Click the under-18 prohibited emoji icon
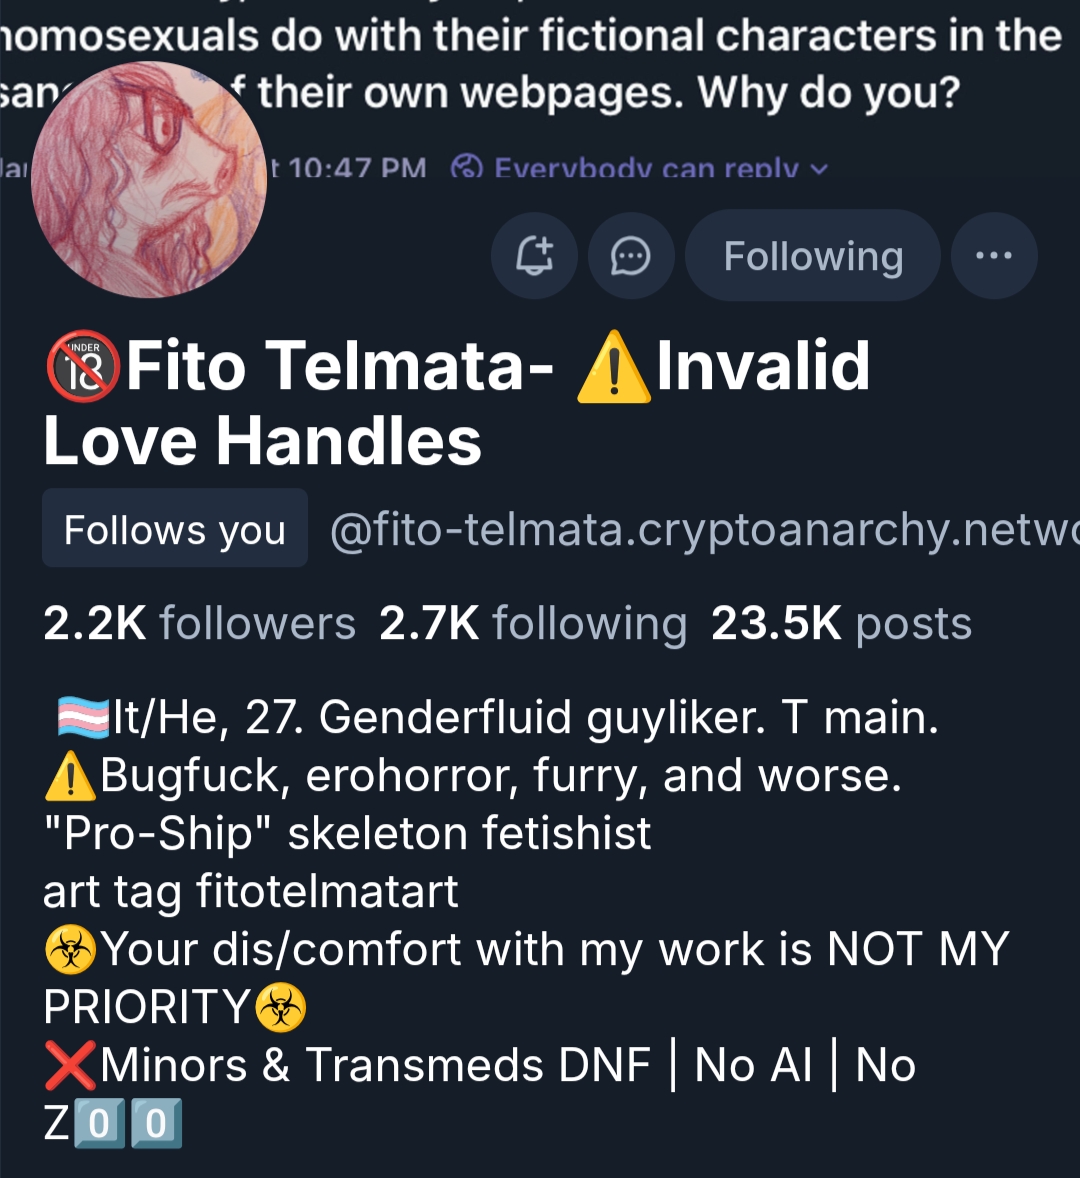 pyautogui.click(x=82, y=366)
